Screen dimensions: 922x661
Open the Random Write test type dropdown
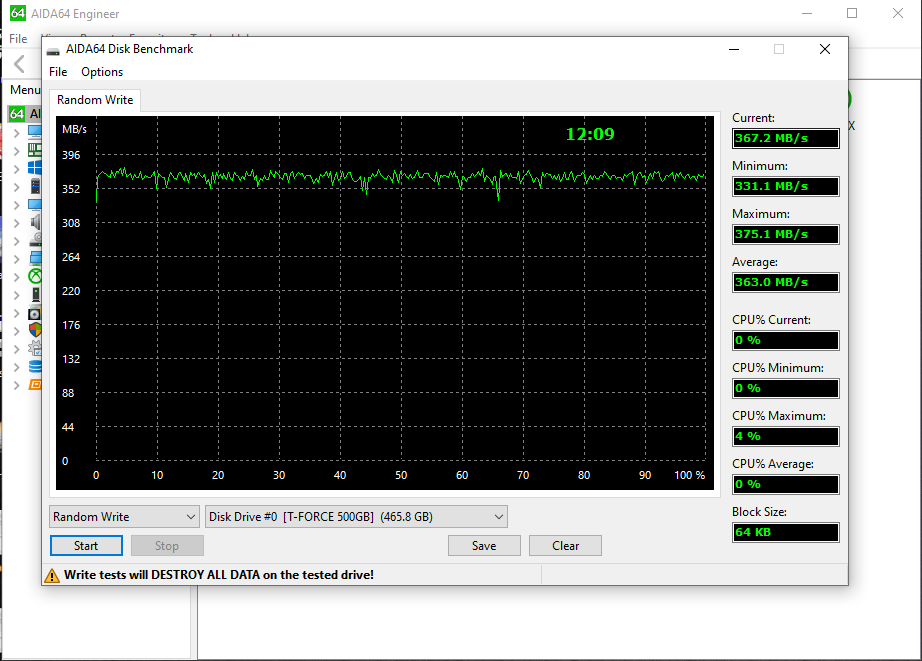[124, 517]
